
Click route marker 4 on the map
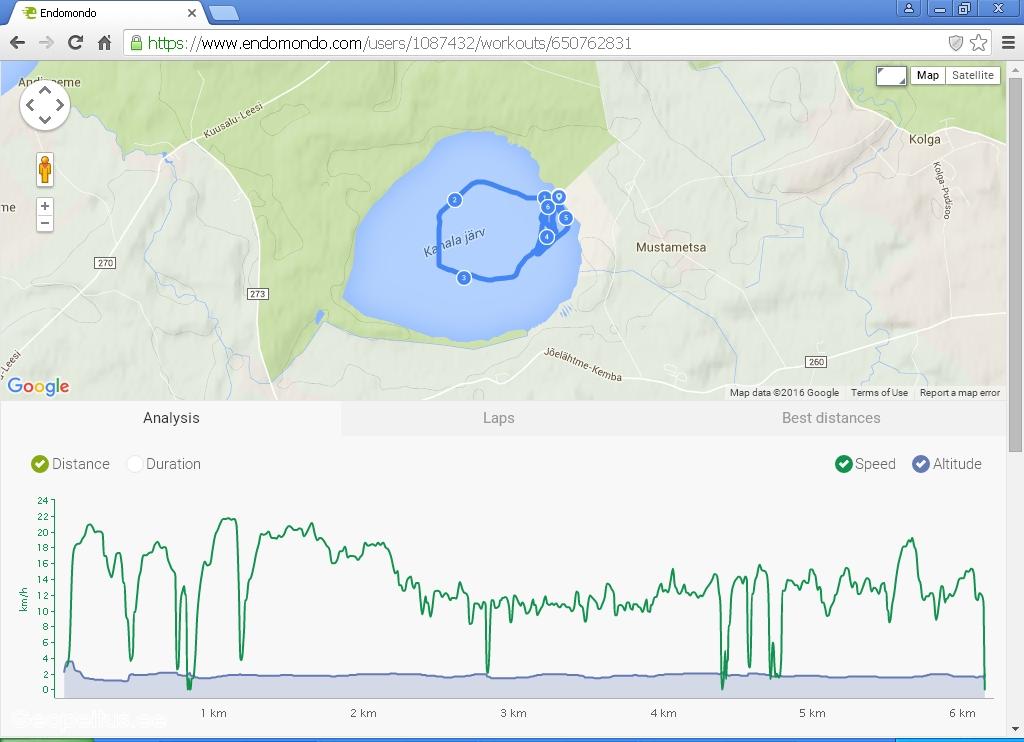(x=547, y=236)
